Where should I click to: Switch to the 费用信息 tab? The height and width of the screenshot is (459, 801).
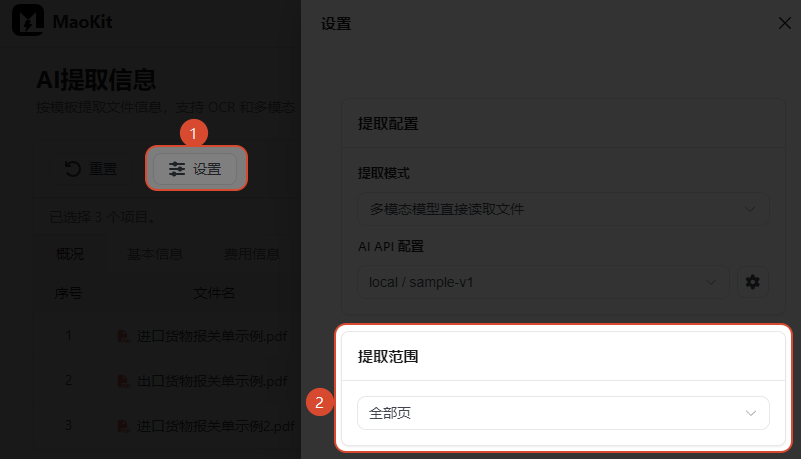(x=251, y=254)
